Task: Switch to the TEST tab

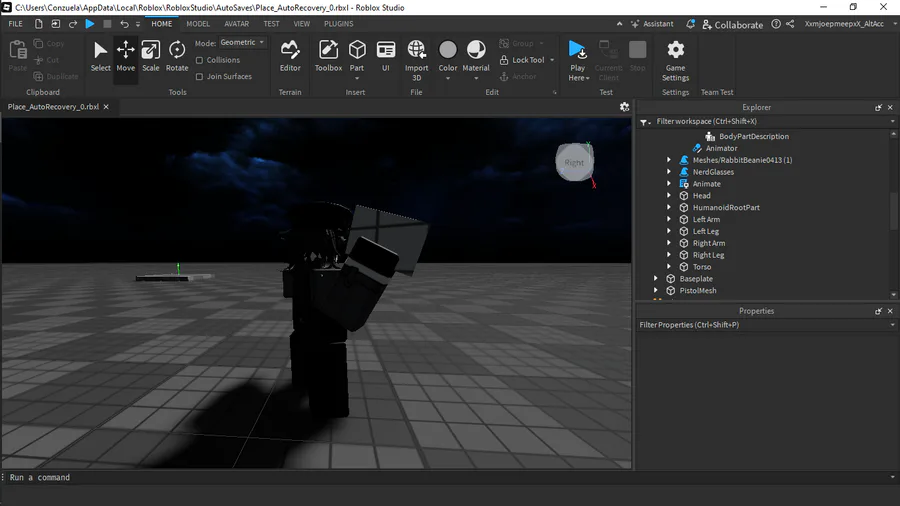Action: [271, 24]
